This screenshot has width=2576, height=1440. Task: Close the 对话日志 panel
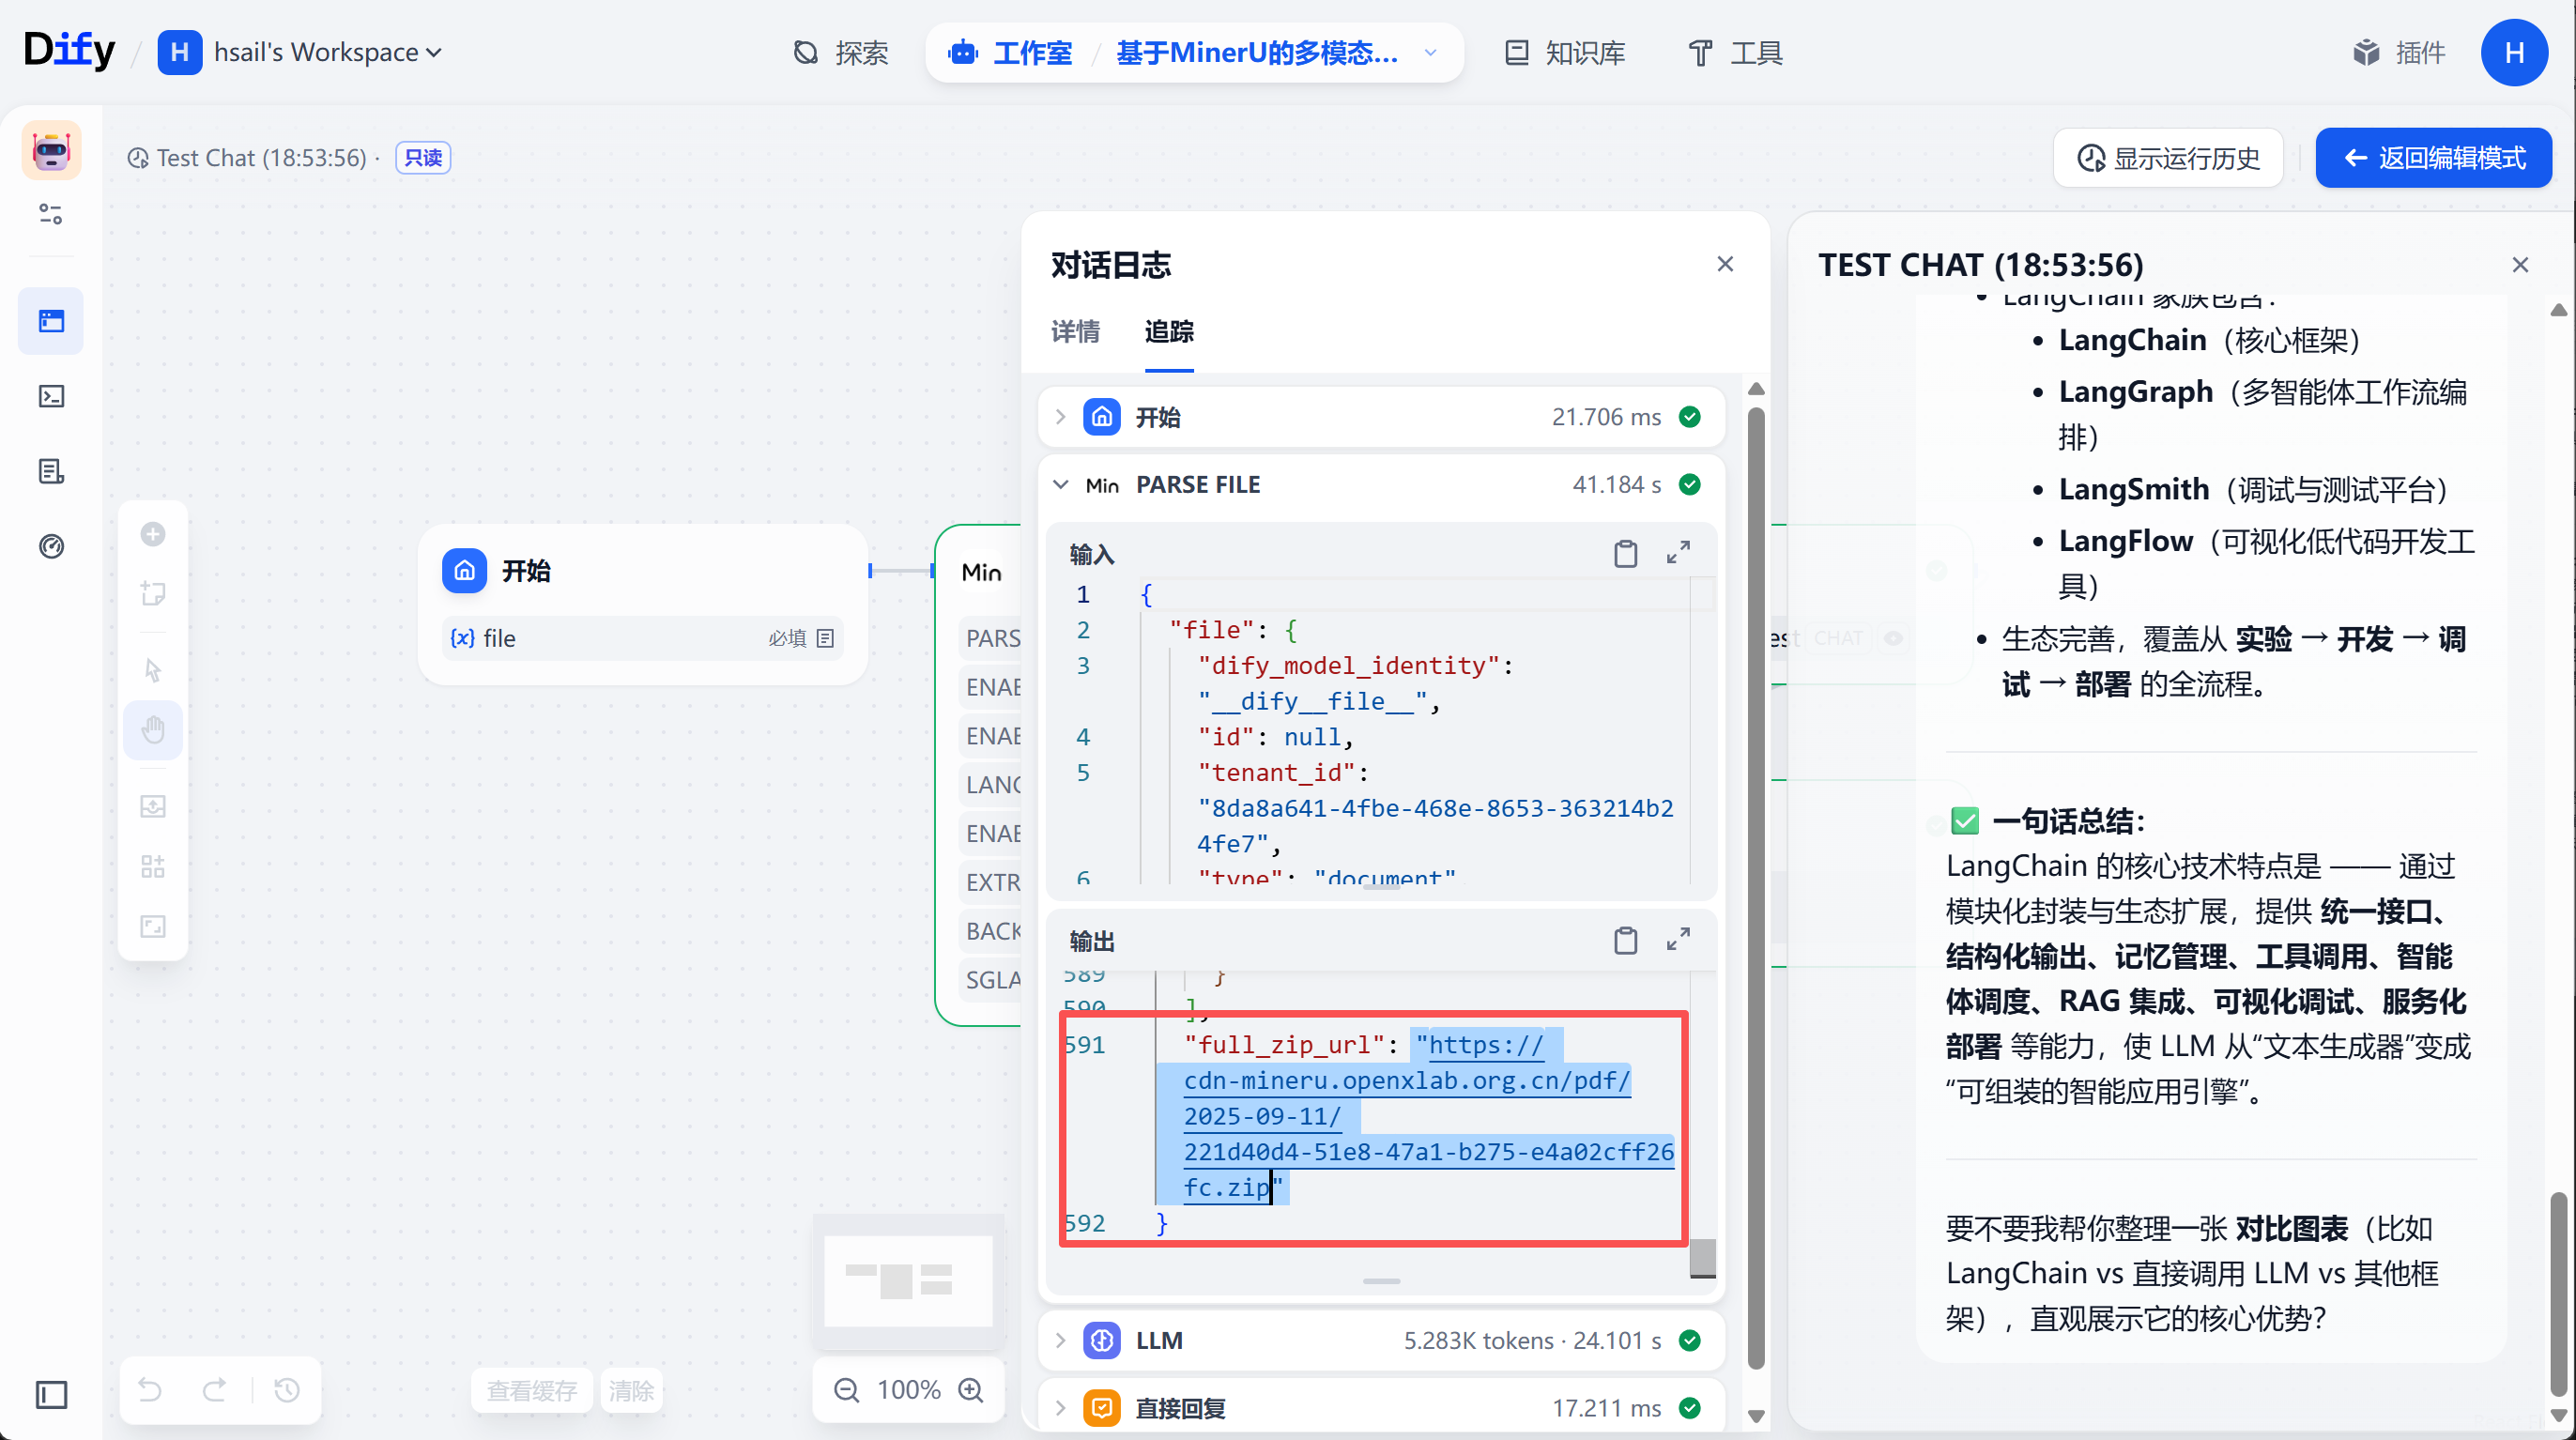coord(1725,264)
